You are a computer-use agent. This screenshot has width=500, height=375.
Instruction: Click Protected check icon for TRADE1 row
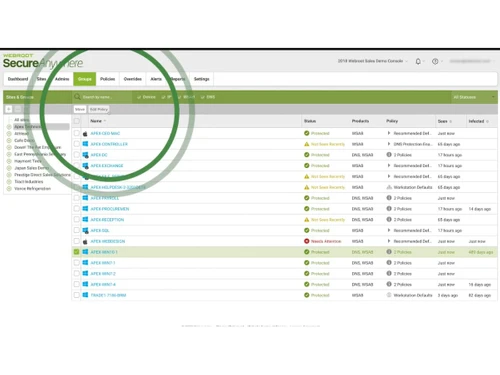307,295
